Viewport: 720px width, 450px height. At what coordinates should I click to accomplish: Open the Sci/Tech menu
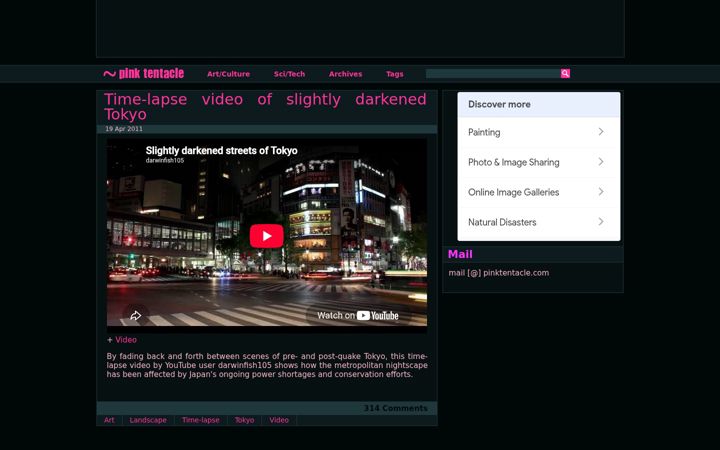pyautogui.click(x=289, y=74)
